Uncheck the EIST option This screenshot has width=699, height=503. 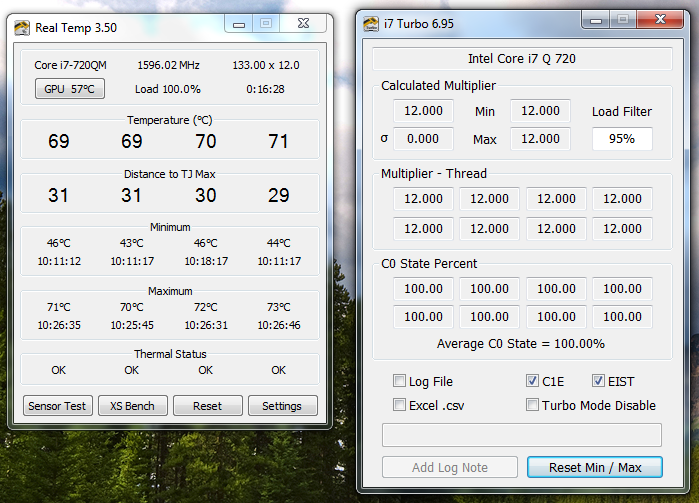pos(598,381)
